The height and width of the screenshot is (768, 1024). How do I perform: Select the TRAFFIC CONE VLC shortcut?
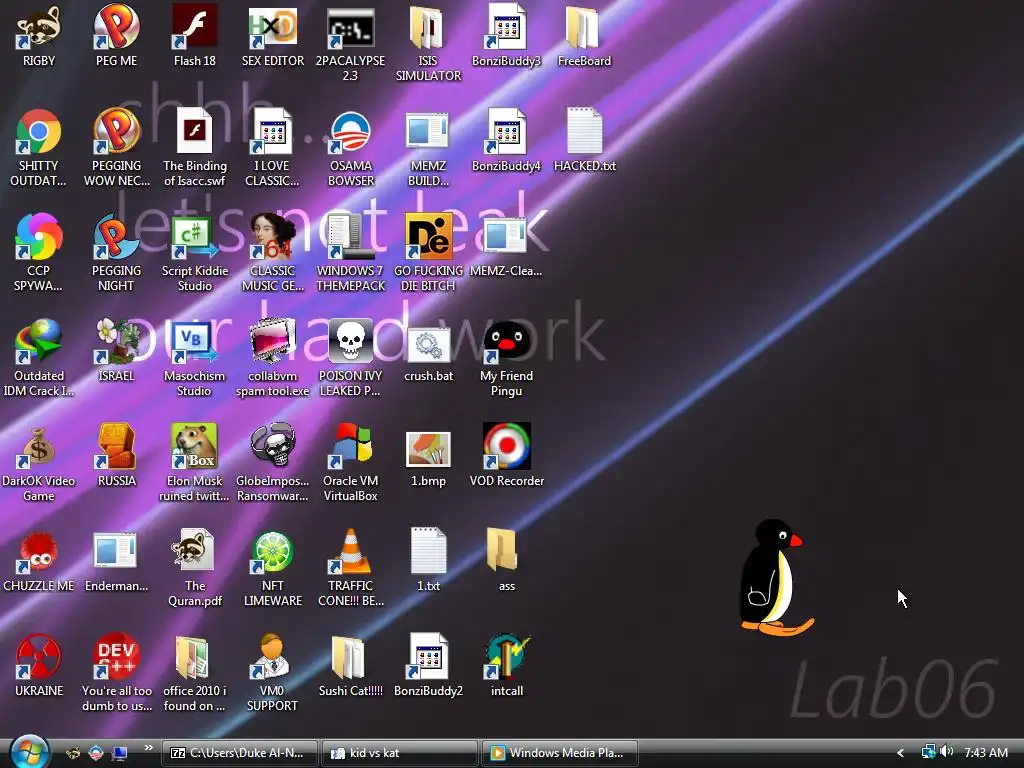pos(350,552)
